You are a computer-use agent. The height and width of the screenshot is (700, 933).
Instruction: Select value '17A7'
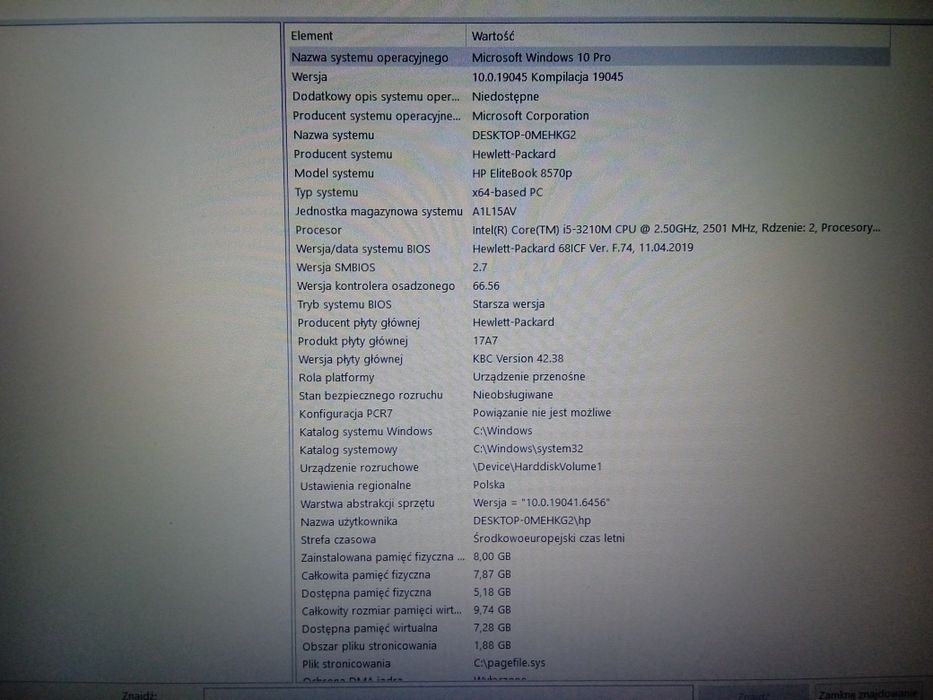point(485,340)
